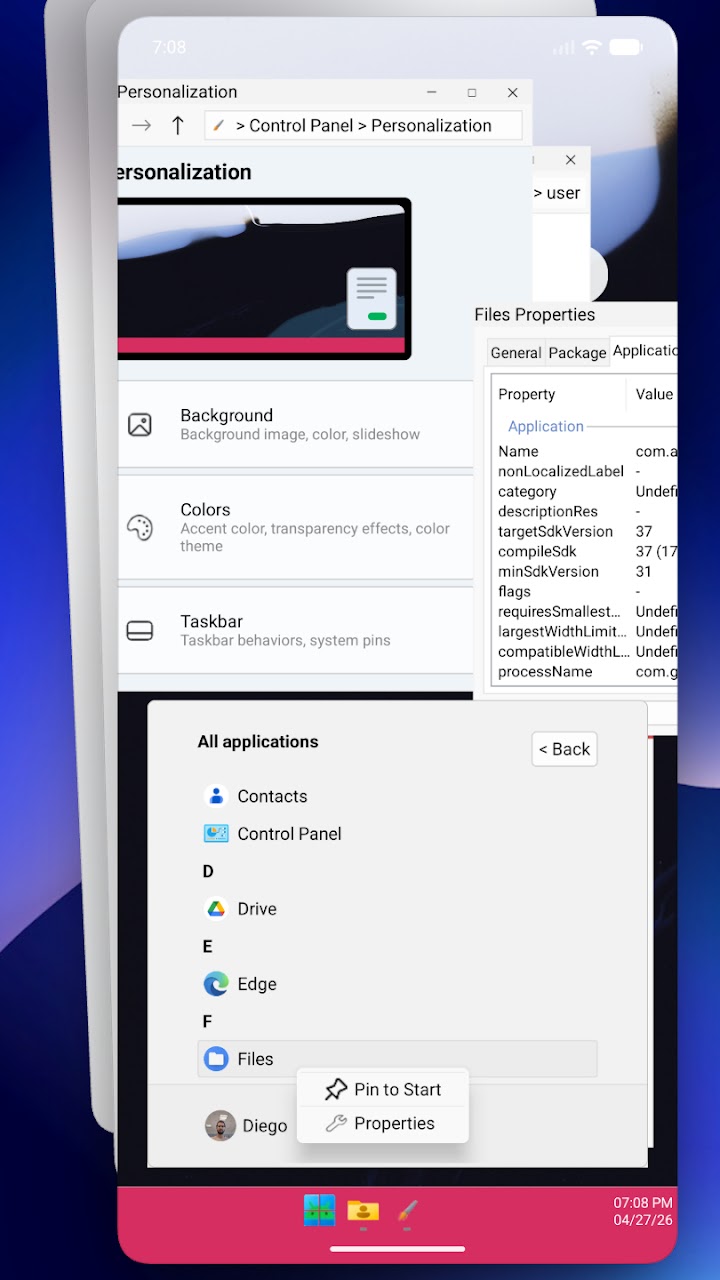The width and height of the screenshot is (720, 1280).
Task: Click the user path in background window
Action: pyautogui.click(x=557, y=193)
